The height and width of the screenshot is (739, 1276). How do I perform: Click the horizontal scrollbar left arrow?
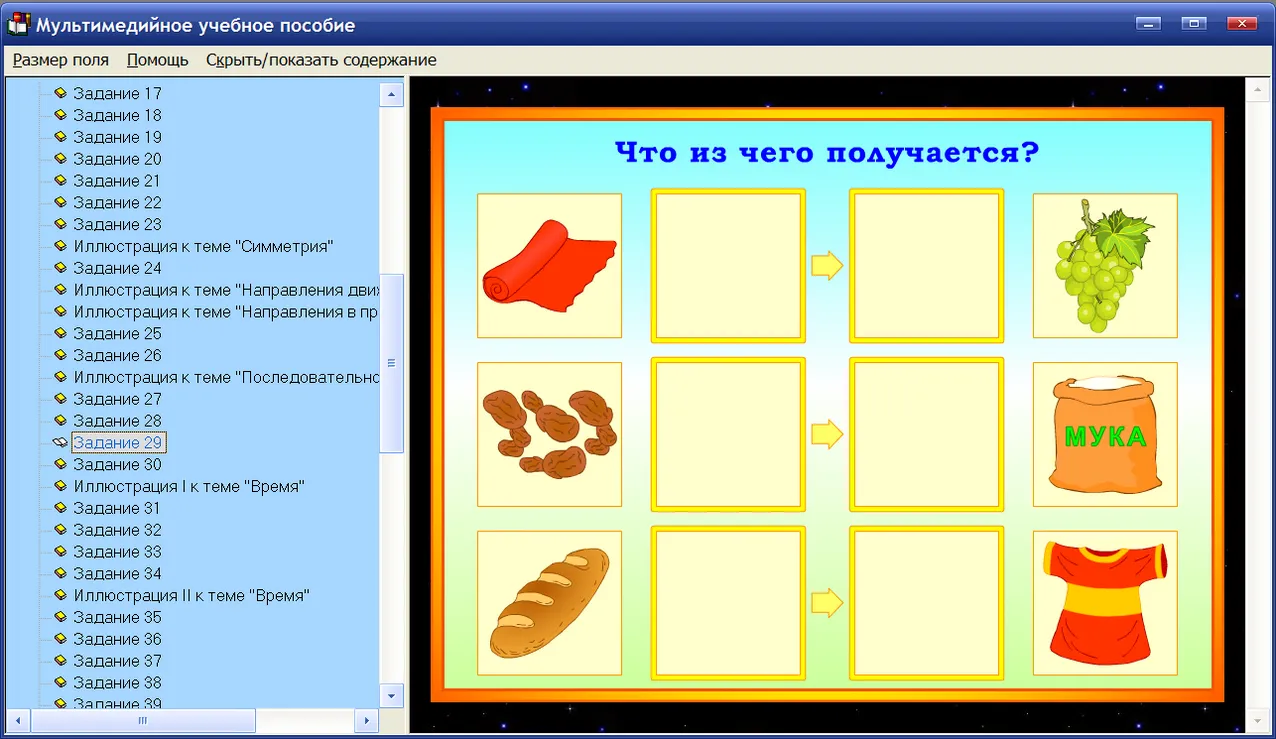coord(18,720)
